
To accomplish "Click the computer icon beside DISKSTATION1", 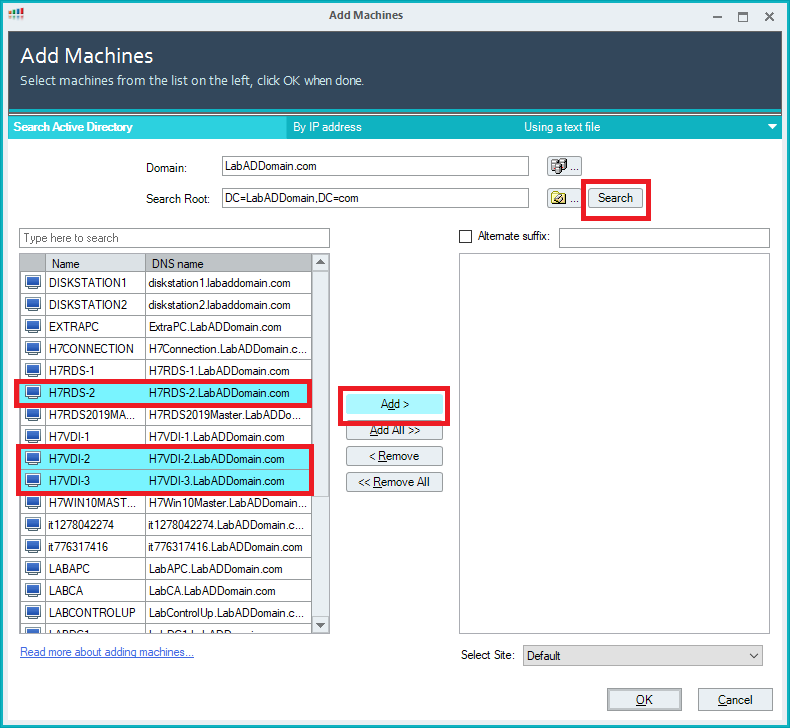I will (33, 283).
